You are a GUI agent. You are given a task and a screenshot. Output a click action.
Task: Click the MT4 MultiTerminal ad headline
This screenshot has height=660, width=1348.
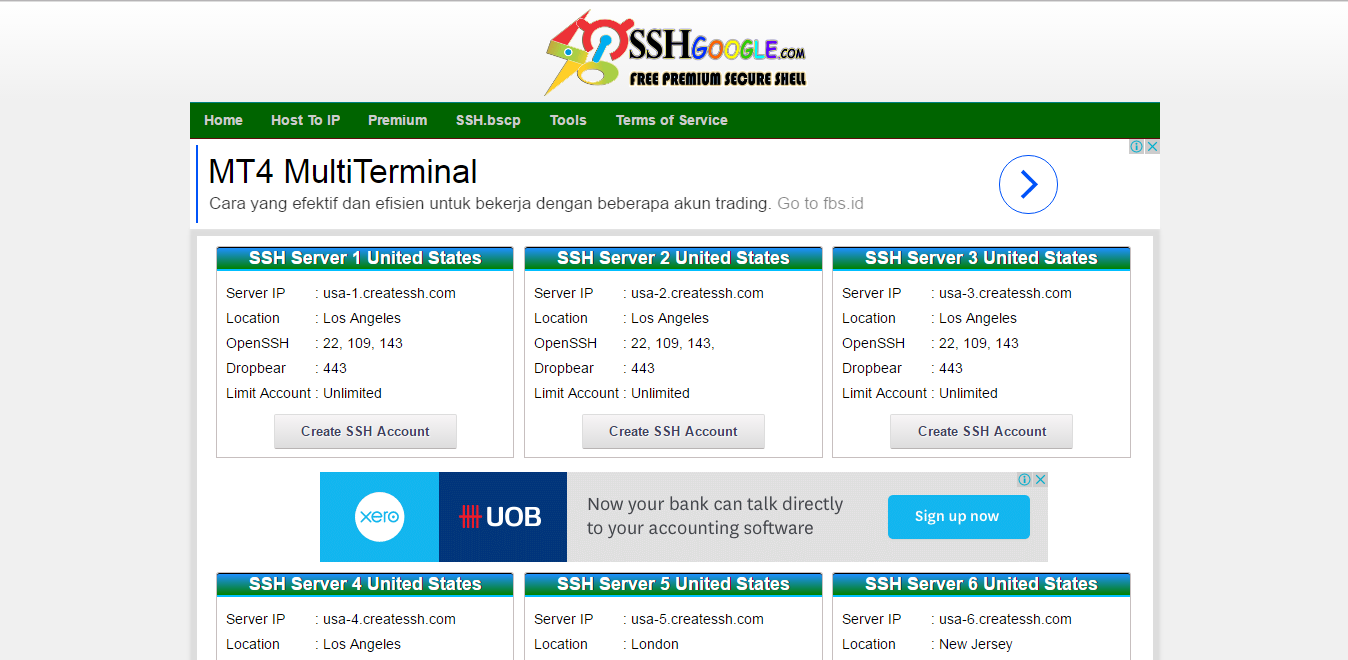(343, 172)
